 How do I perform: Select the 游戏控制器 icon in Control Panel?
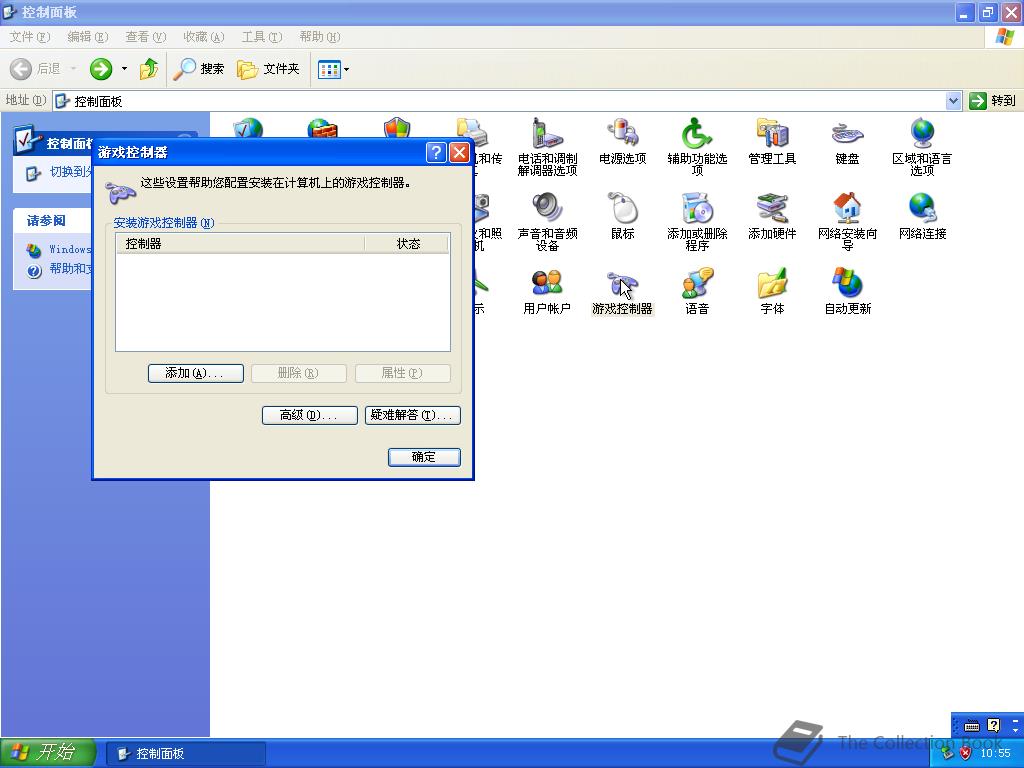pos(622,291)
